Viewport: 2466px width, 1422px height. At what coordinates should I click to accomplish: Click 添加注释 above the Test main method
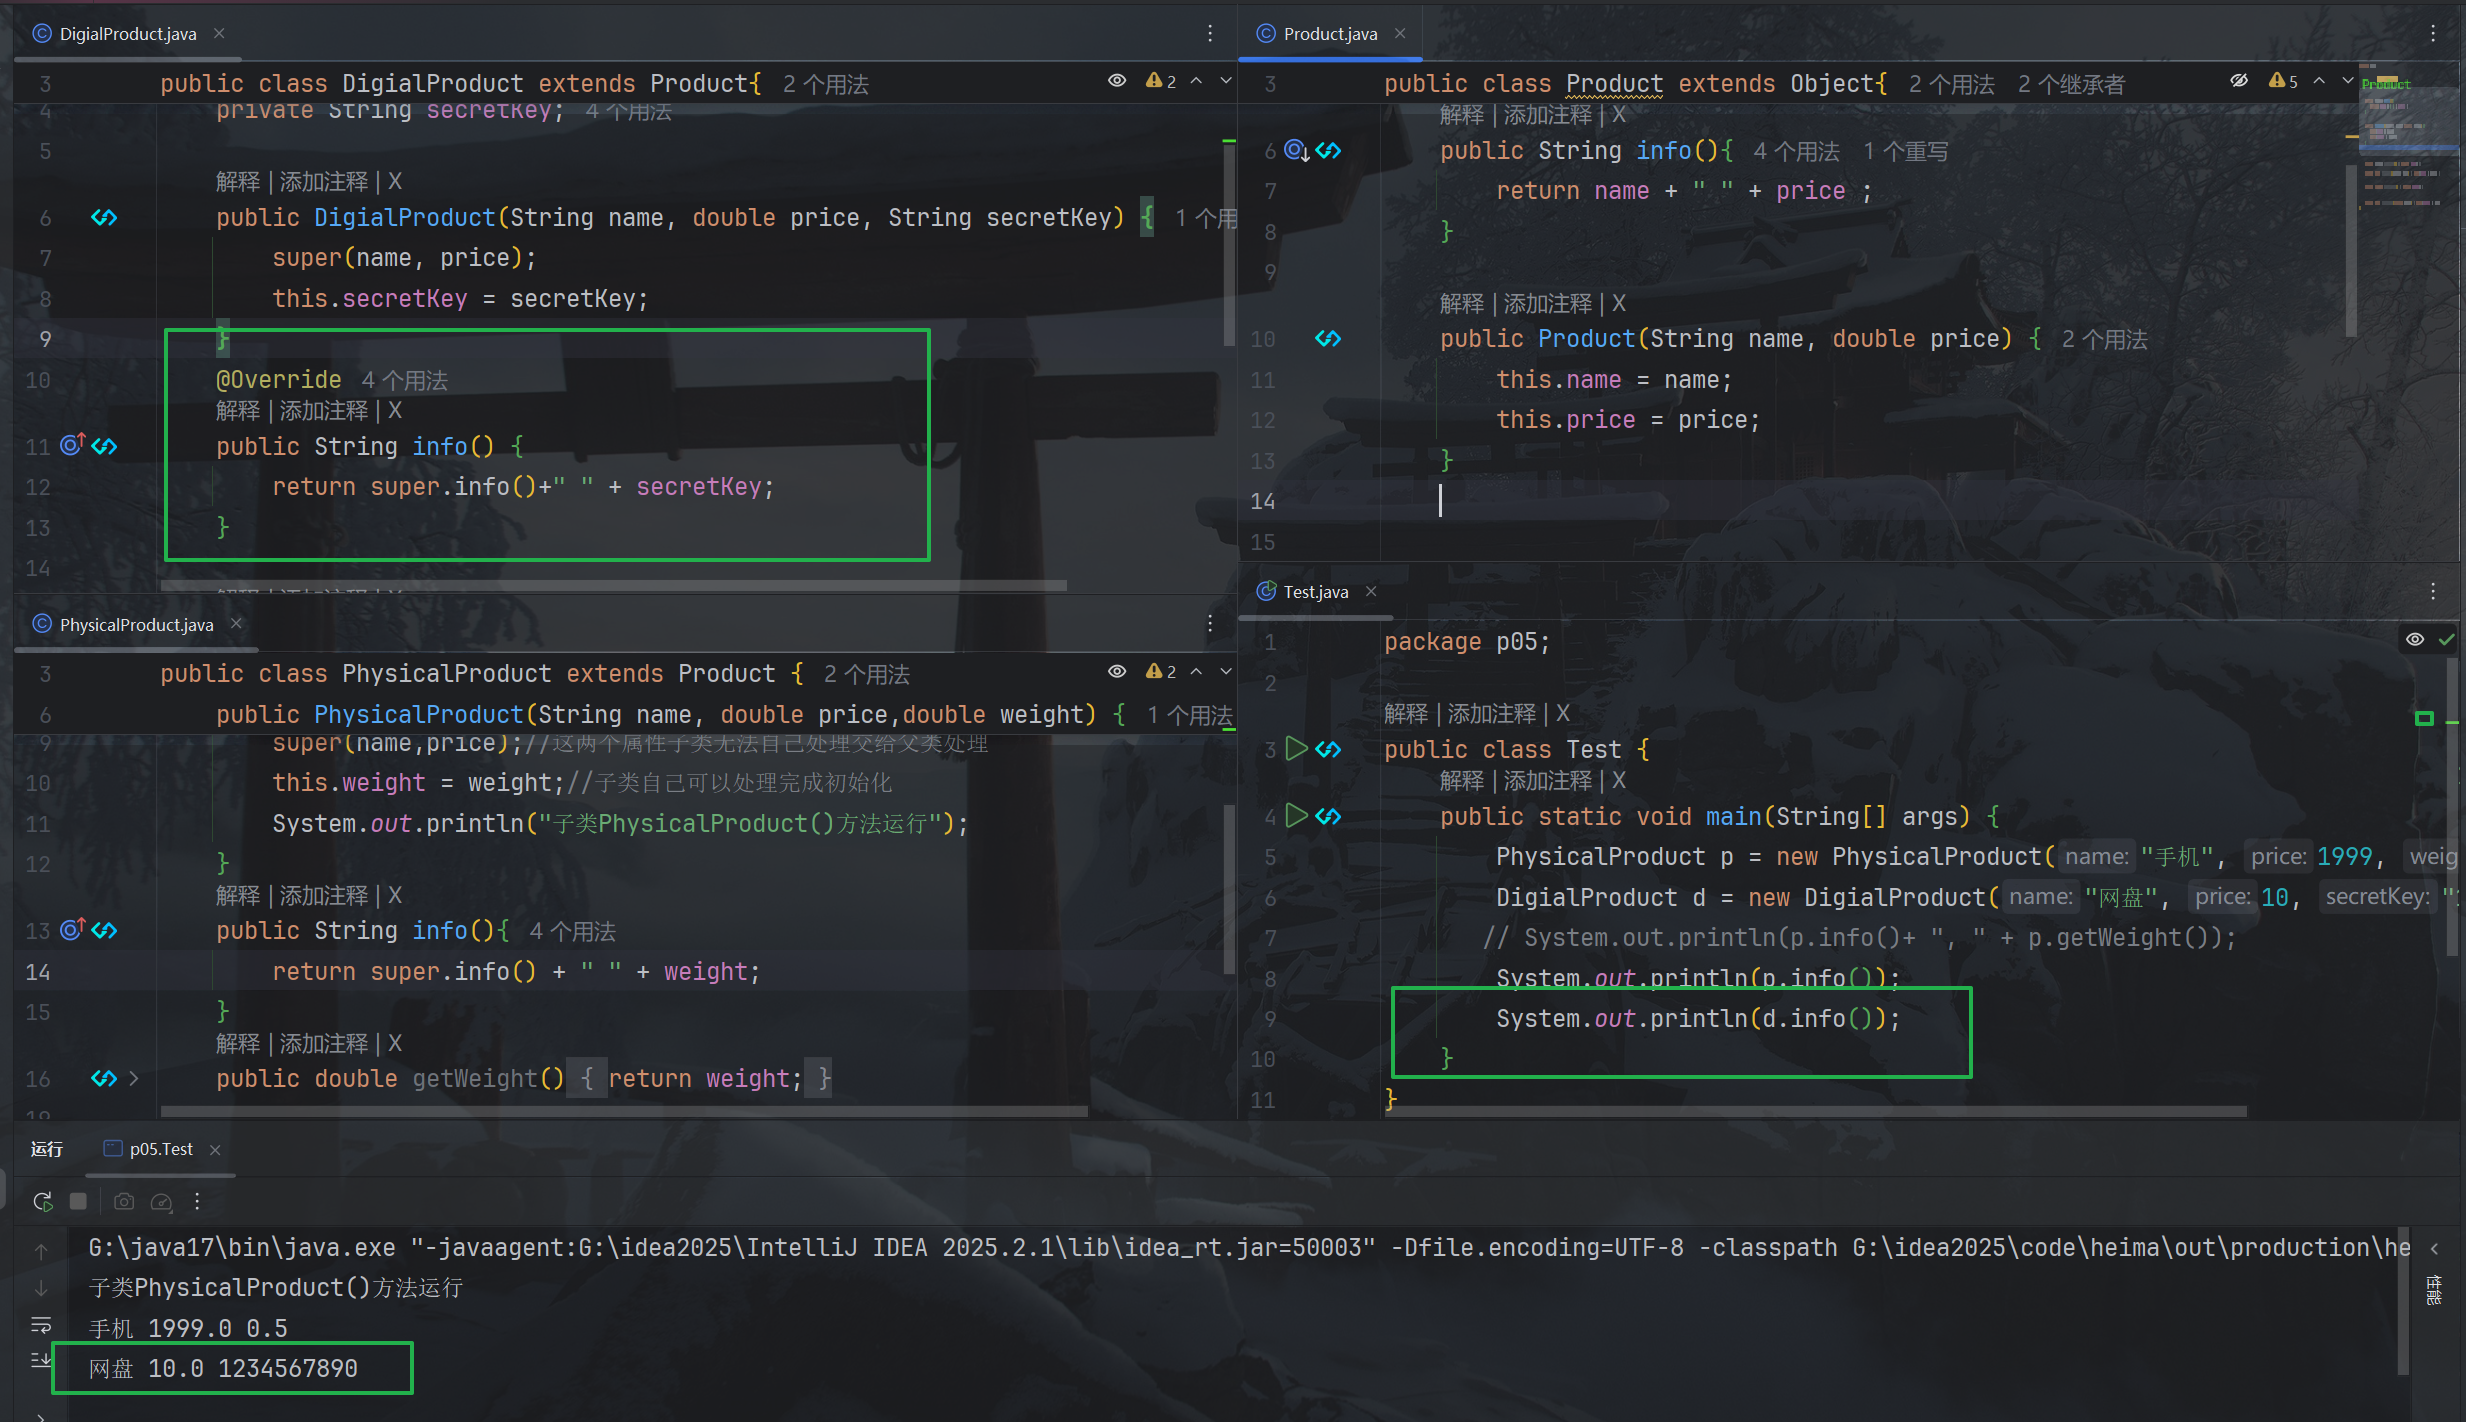click(x=1547, y=780)
